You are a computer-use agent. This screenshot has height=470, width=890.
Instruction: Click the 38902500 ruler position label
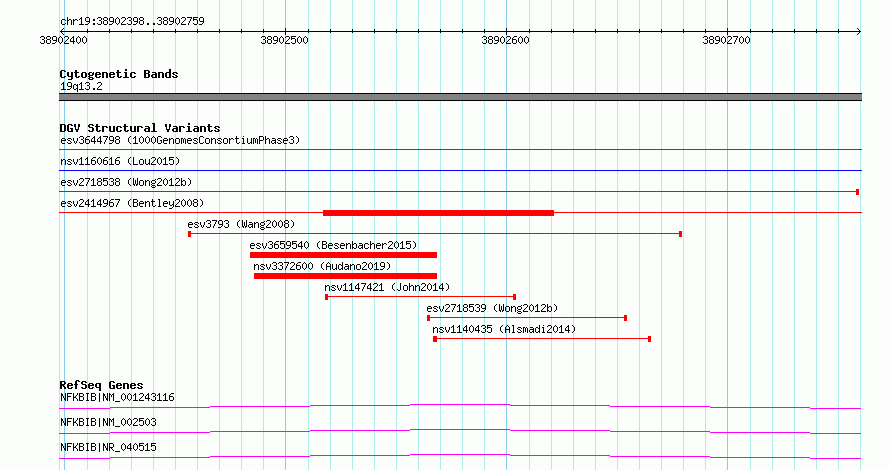[x=284, y=40]
